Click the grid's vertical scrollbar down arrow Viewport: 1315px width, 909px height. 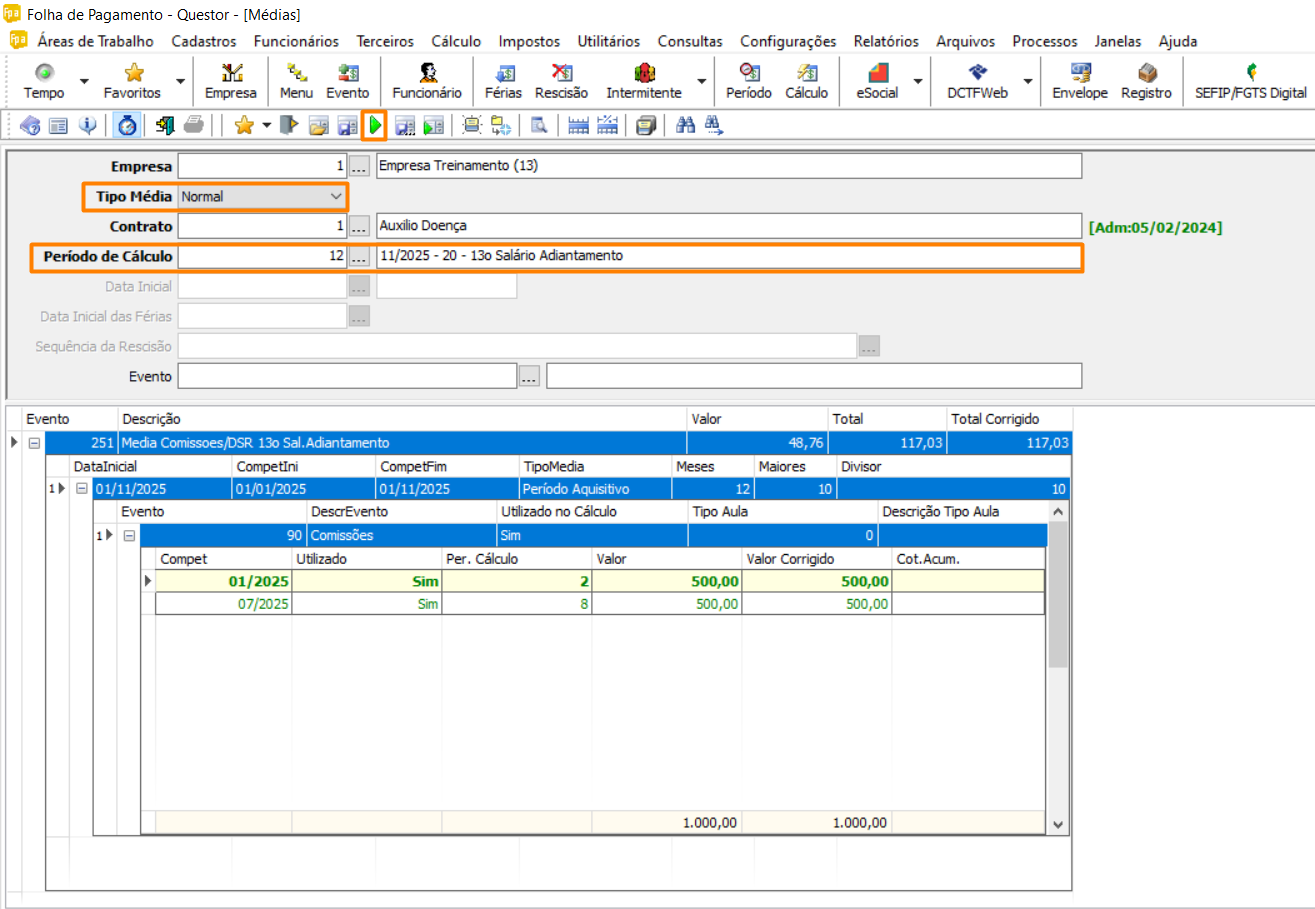click(1058, 823)
